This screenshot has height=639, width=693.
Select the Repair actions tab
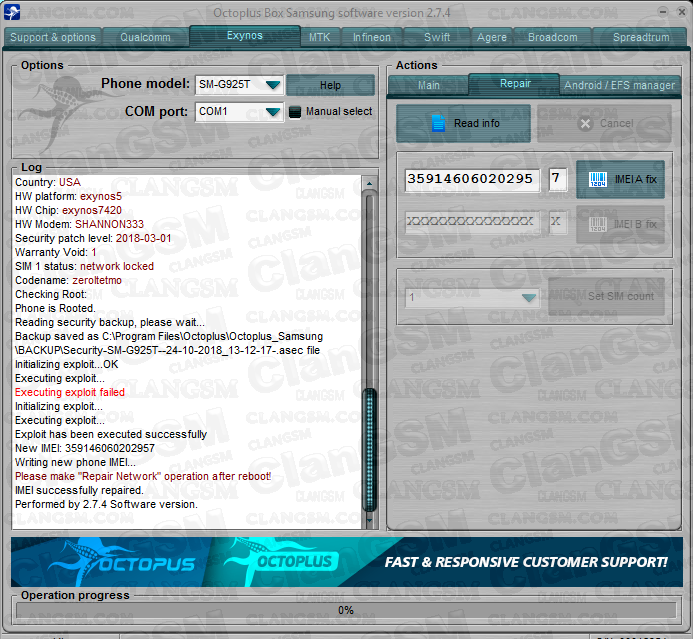pos(515,84)
